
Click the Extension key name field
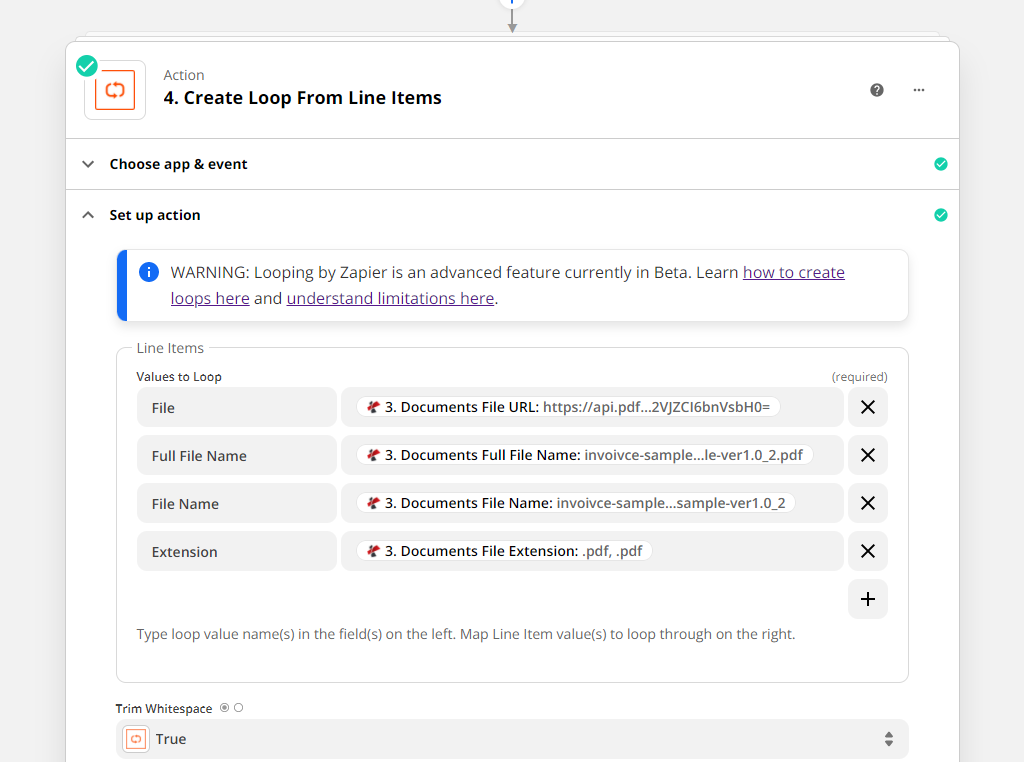[237, 551]
